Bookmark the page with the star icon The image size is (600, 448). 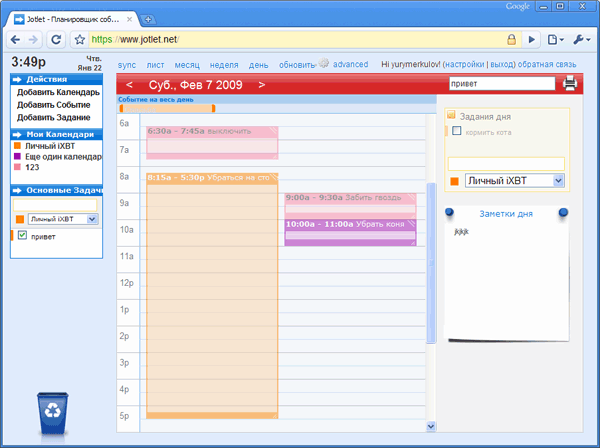click(x=80, y=39)
